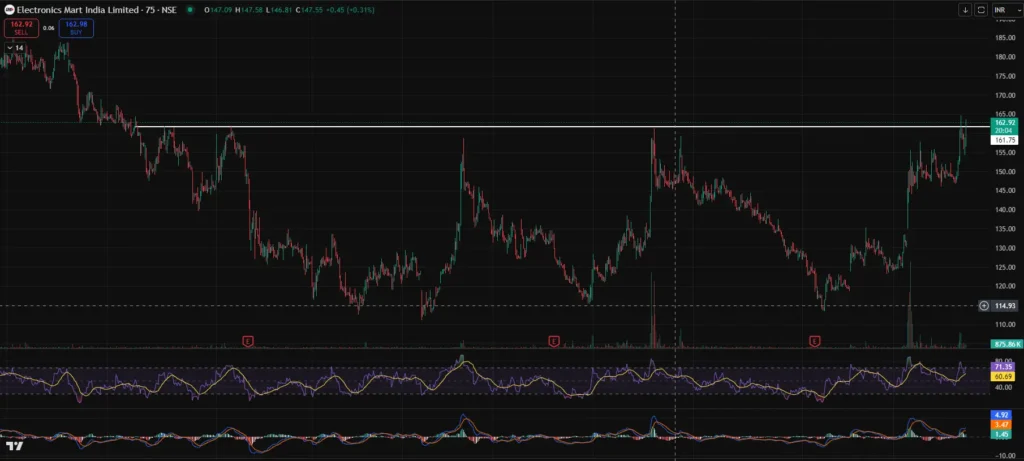Click the TradingView logo at bottom left
This screenshot has height=461, width=1024.
click(13, 445)
